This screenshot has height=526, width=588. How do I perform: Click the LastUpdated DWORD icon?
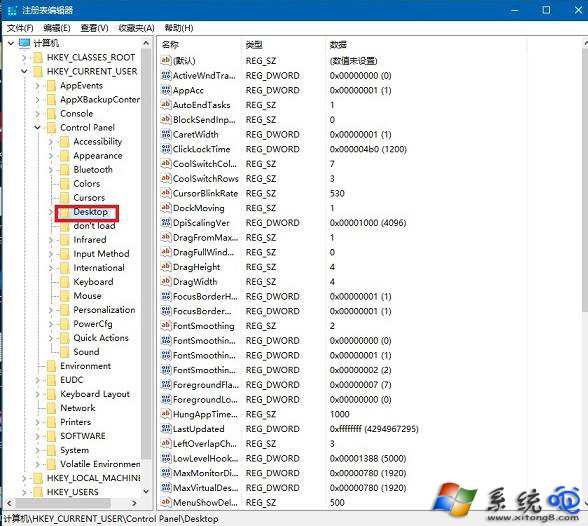pos(166,429)
